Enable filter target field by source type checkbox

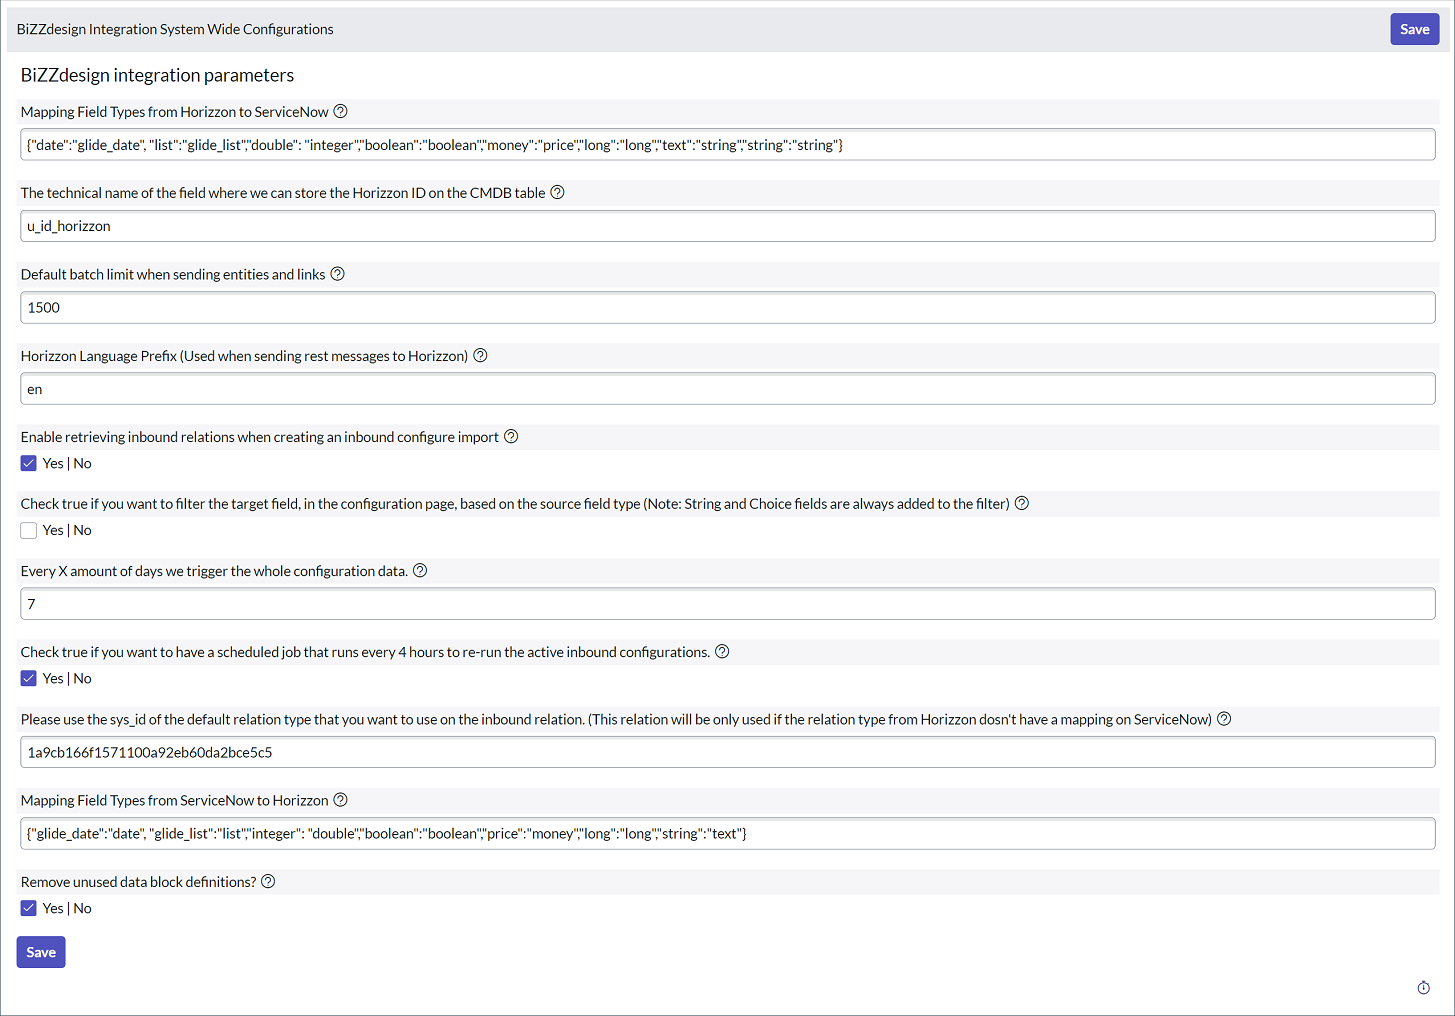coord(29,530)
